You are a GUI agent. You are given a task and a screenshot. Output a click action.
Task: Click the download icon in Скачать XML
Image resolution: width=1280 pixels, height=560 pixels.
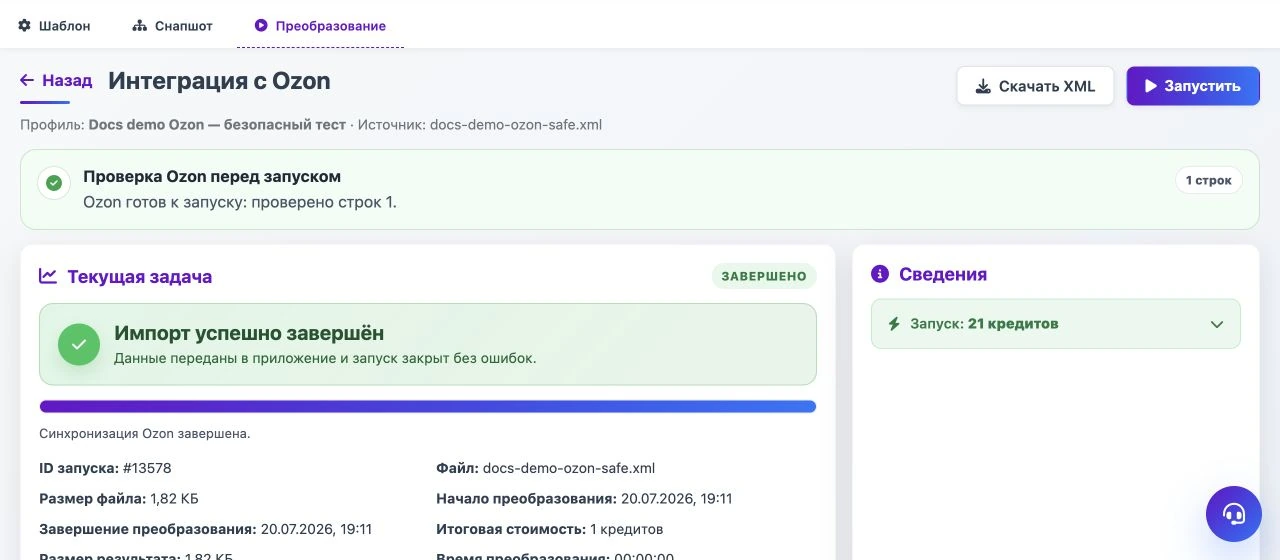[983, 86]
